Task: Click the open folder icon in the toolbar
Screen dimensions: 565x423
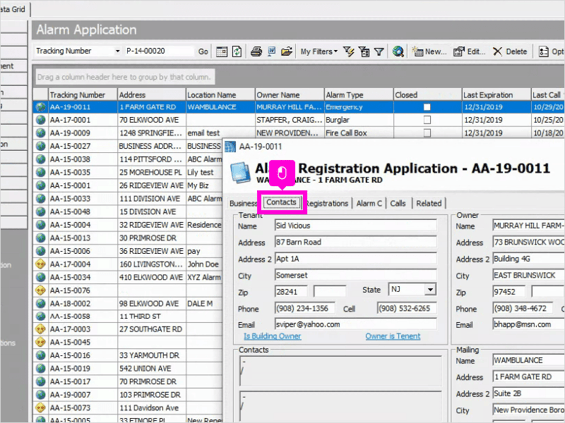Action: point(286,52)
